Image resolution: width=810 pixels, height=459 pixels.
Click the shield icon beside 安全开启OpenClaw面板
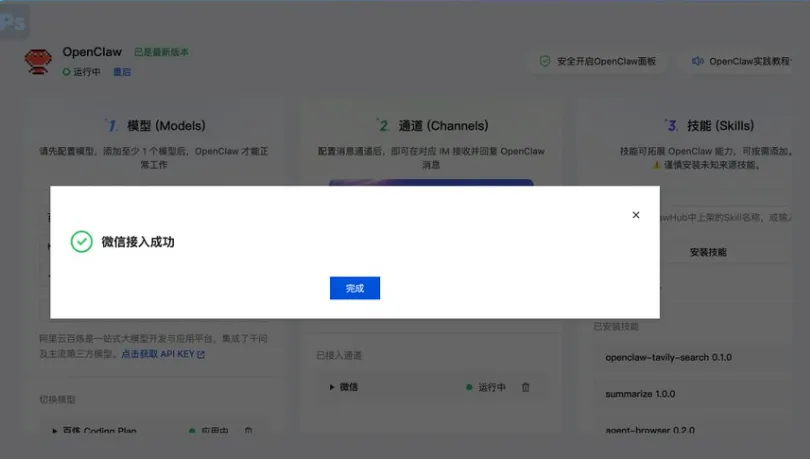pos(545,61)
